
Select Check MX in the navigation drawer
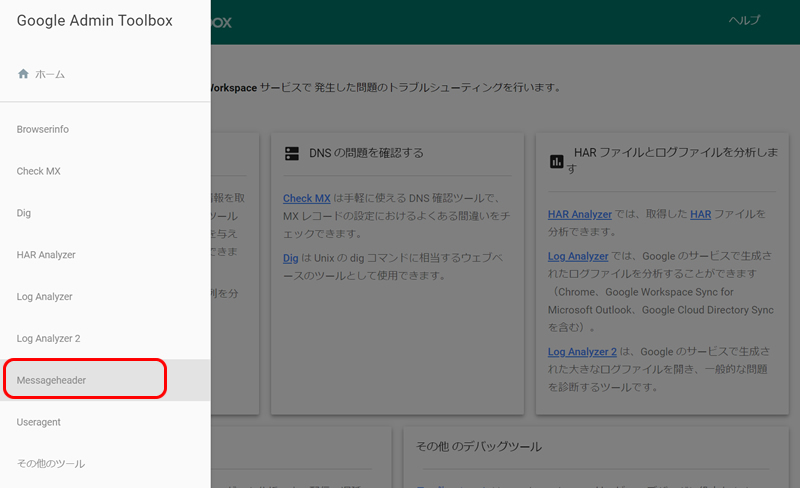[x=39, y=172]
